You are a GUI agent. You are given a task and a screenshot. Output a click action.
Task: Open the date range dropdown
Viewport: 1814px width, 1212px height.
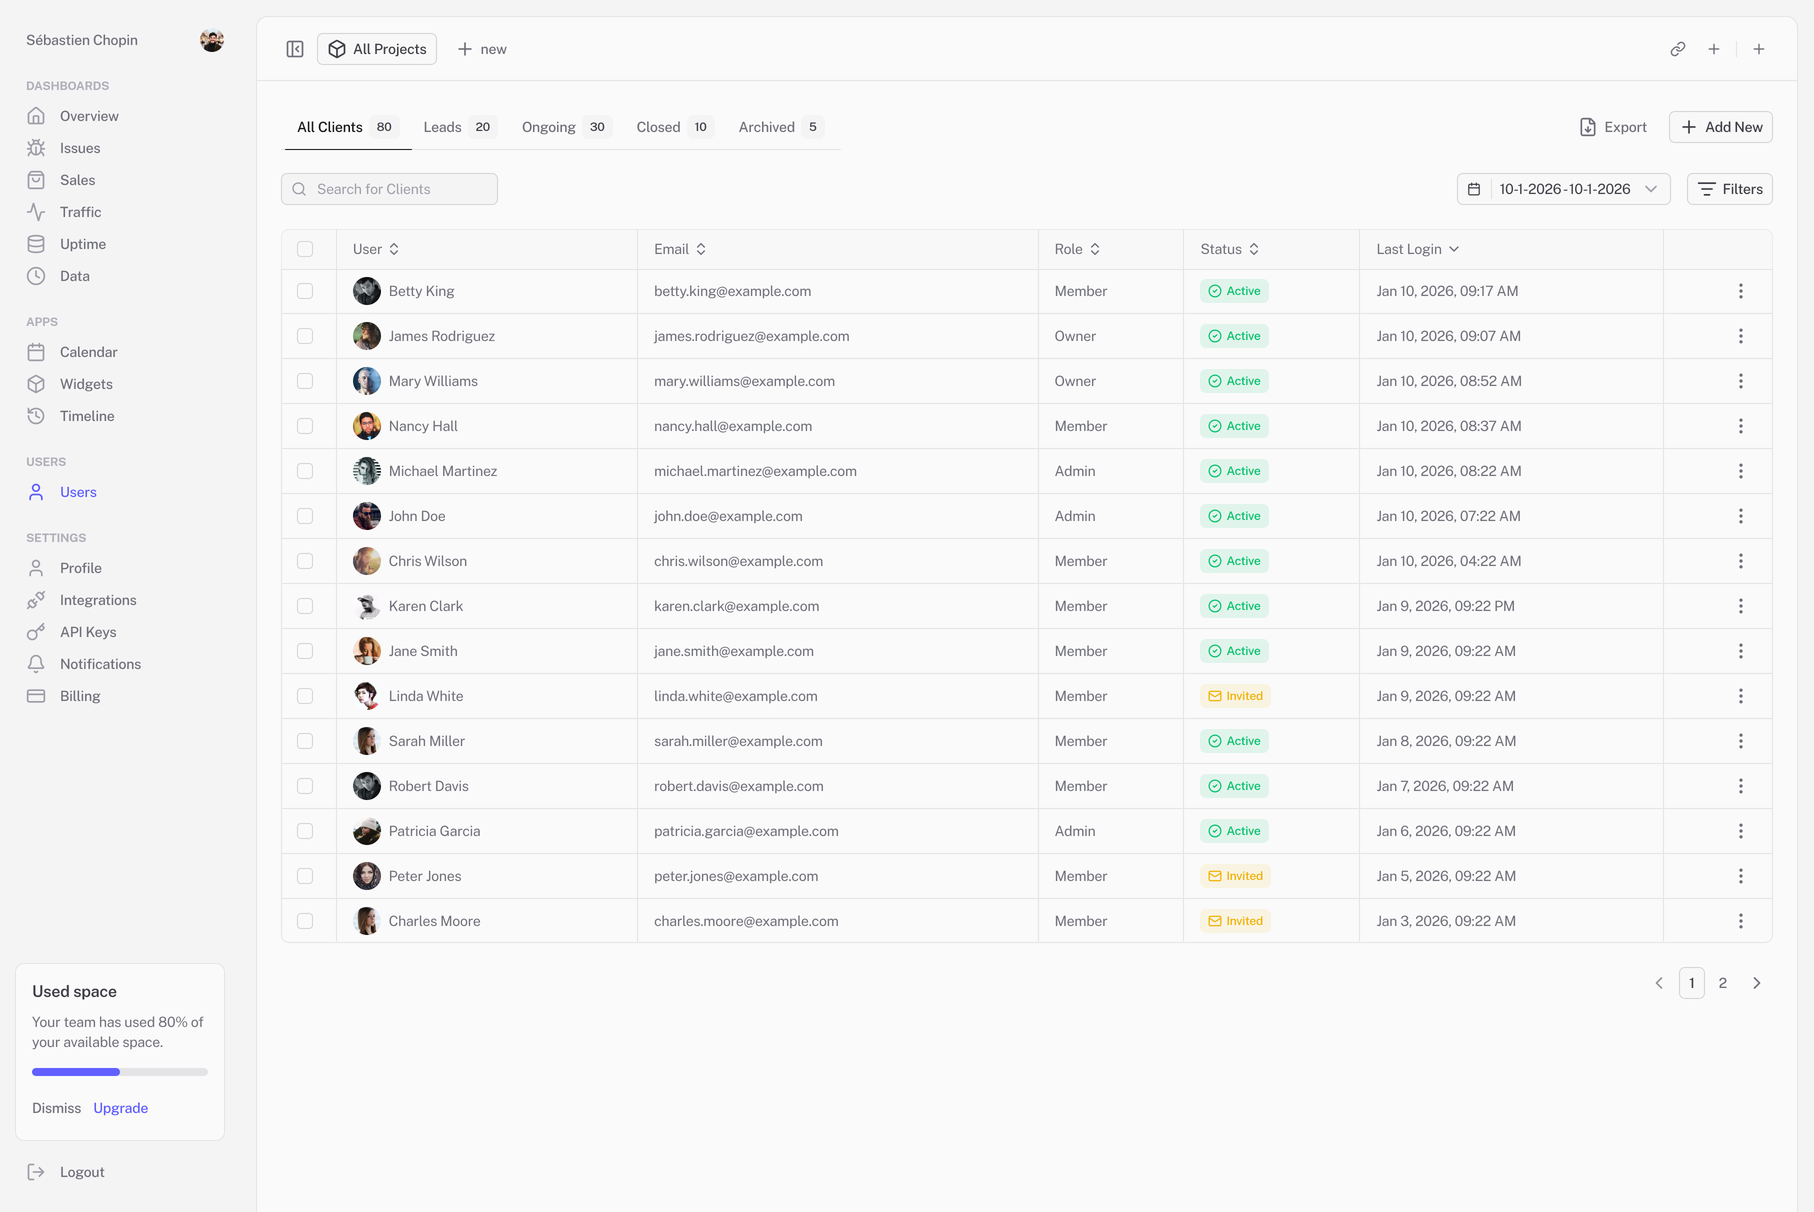1563,189
